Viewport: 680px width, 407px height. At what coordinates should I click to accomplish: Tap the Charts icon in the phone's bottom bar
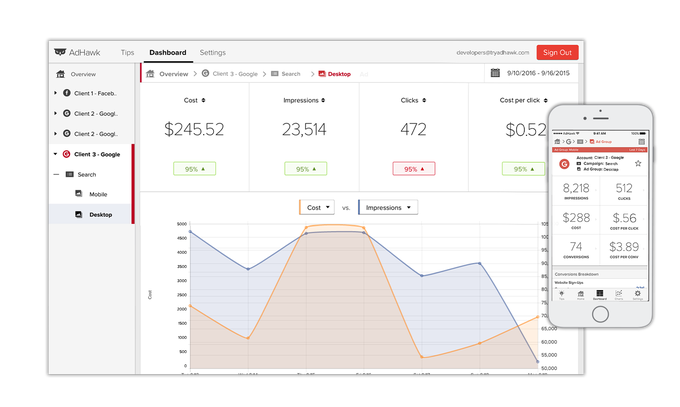(619, 294)
